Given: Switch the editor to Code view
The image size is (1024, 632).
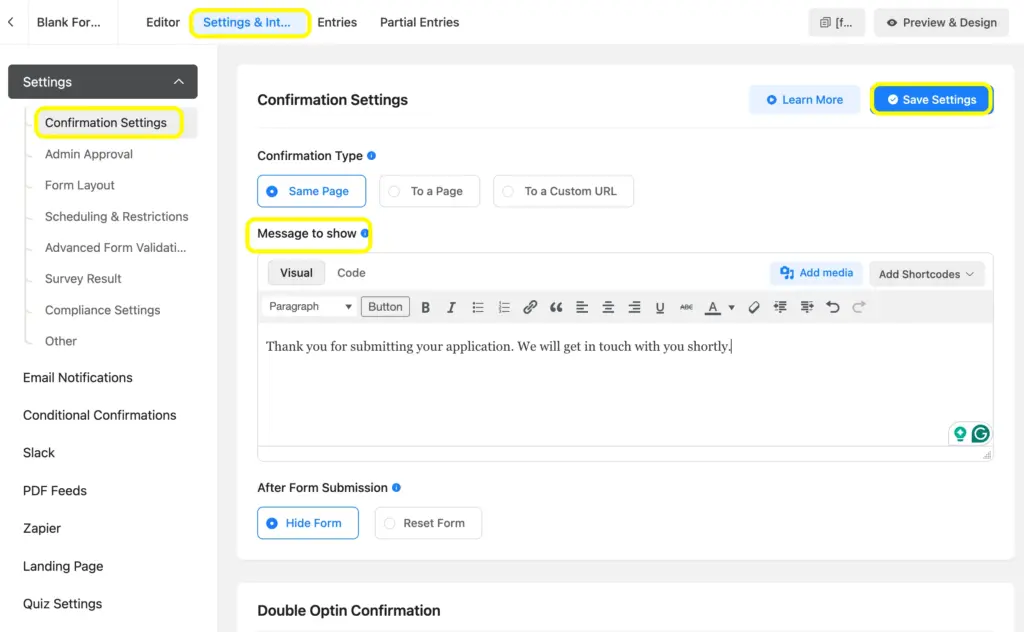Looking at the screenshot, I should coord(351,271).
